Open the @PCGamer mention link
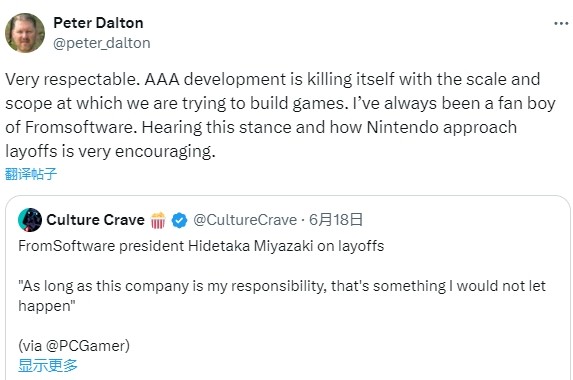 [x=86, y=346]
